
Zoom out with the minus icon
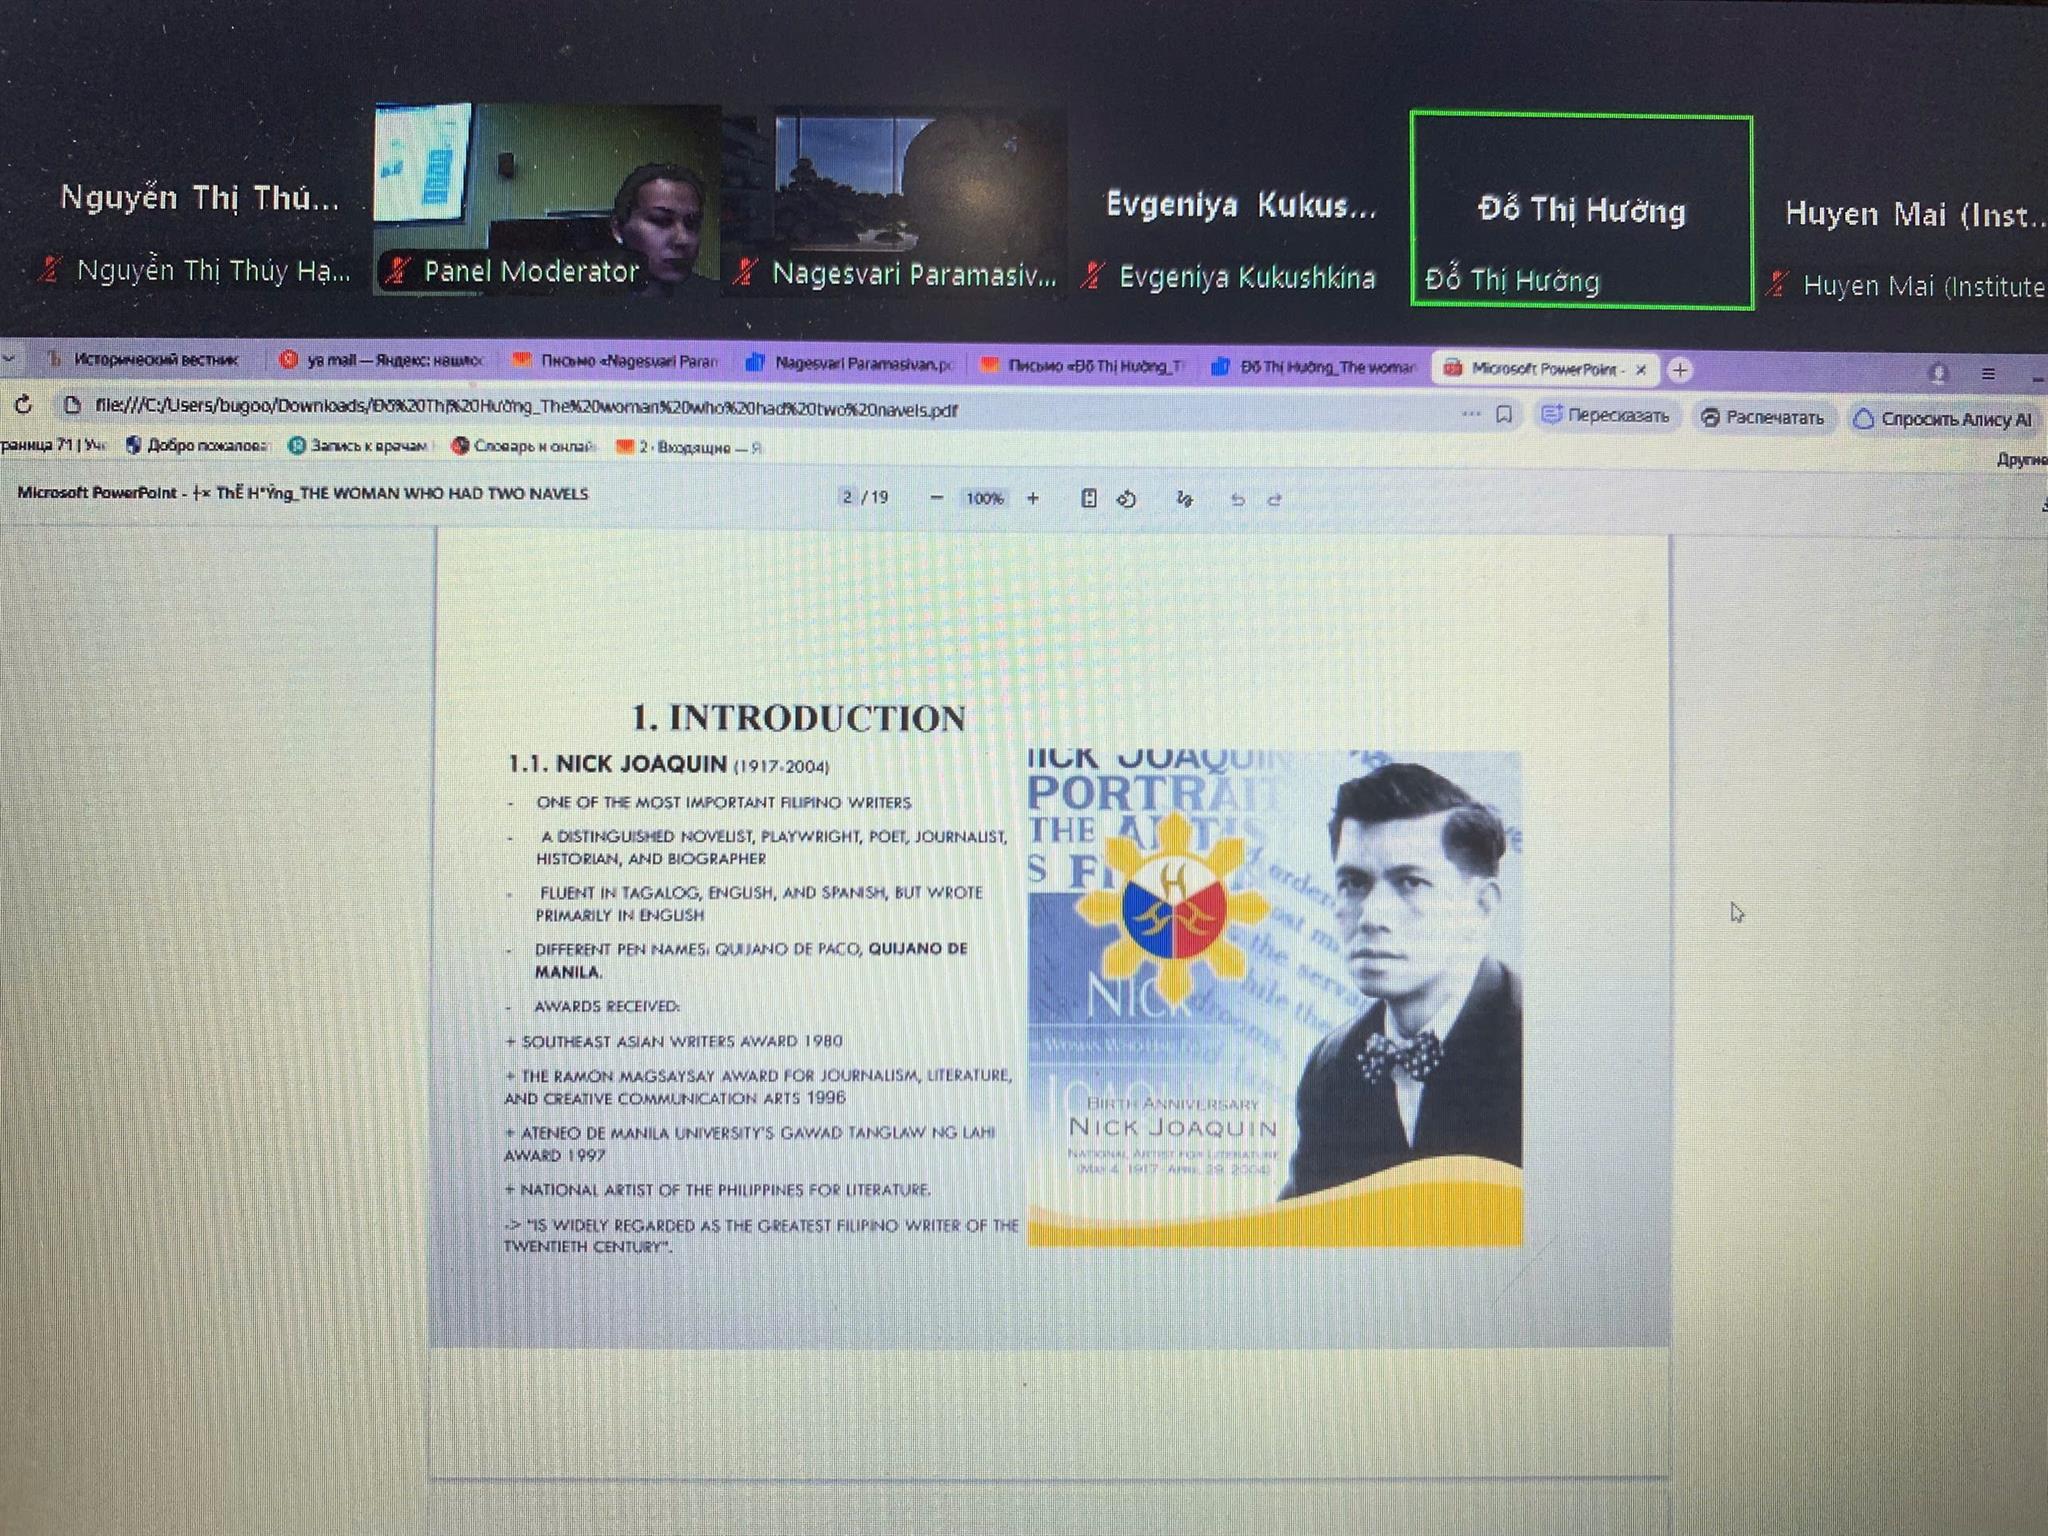pyautogui.click(x=936, y=498)
